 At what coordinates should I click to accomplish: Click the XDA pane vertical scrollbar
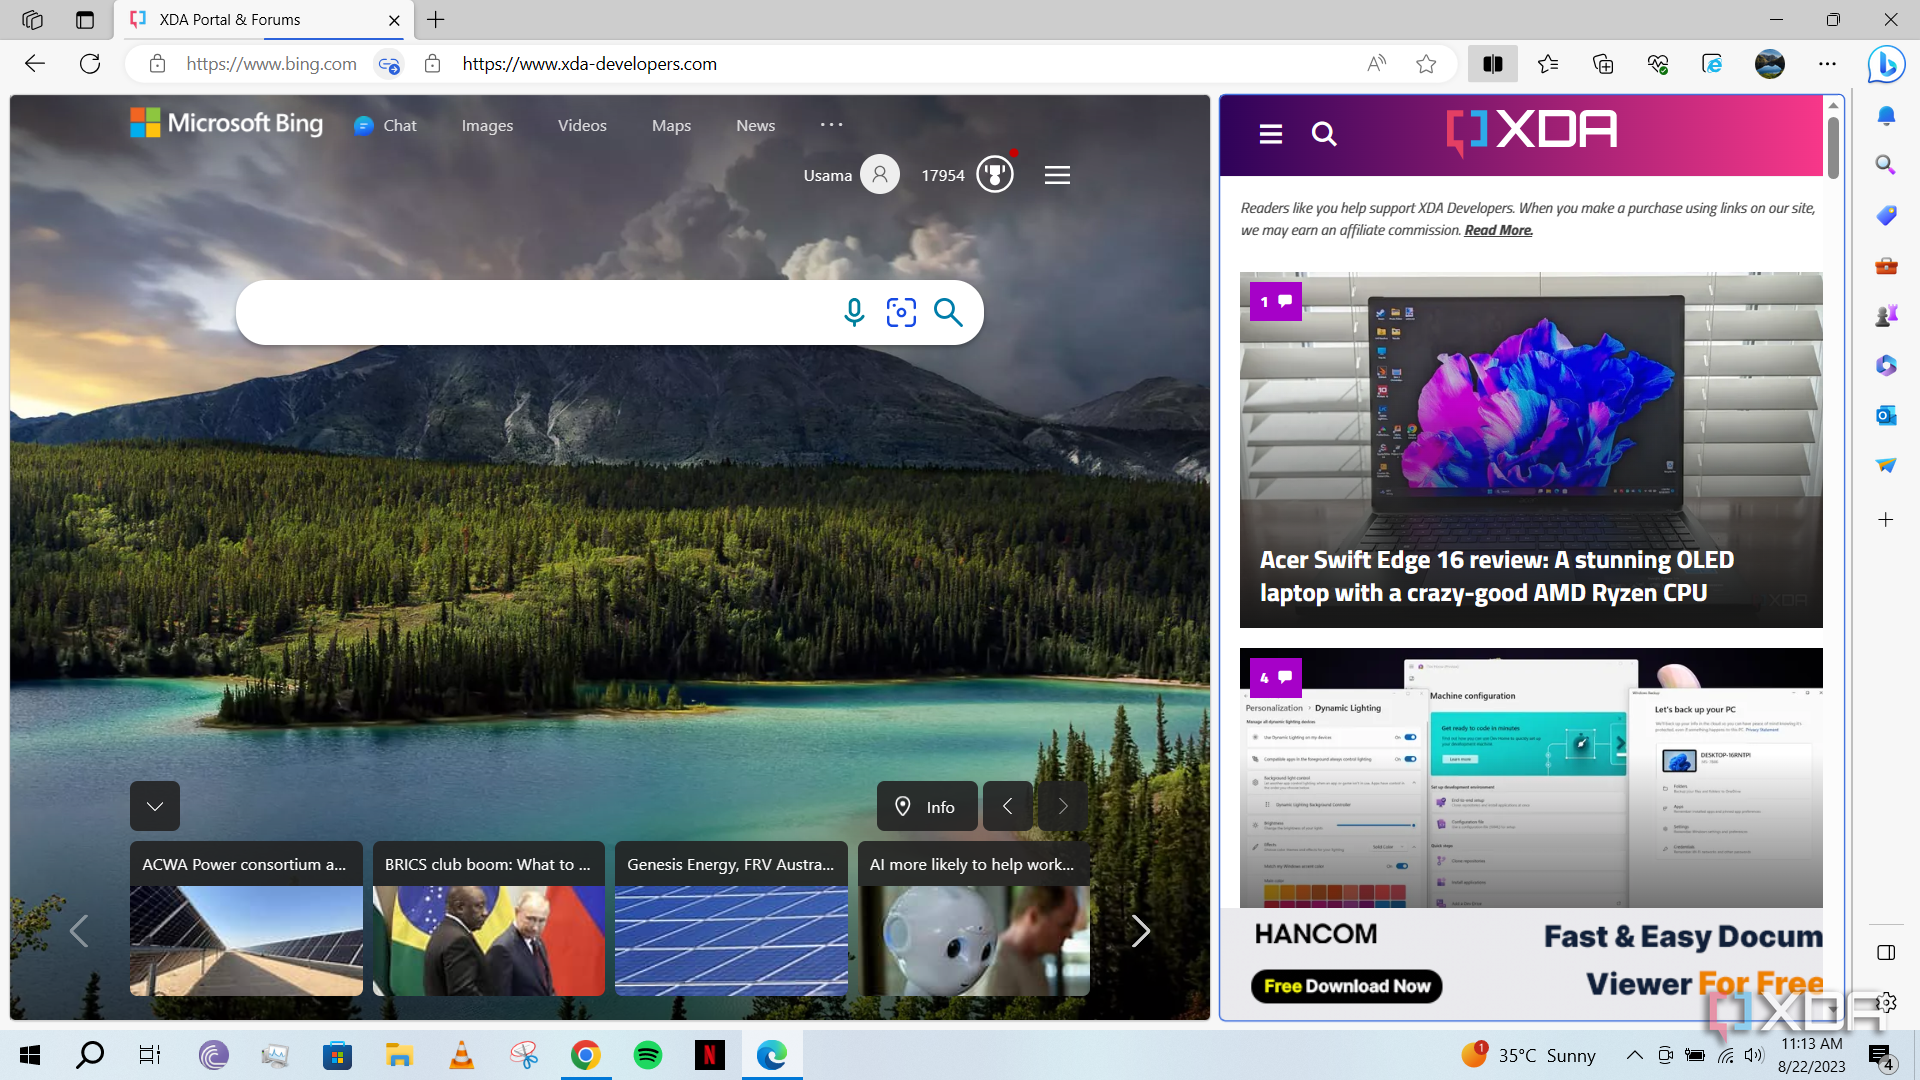tap(1833, 150)
